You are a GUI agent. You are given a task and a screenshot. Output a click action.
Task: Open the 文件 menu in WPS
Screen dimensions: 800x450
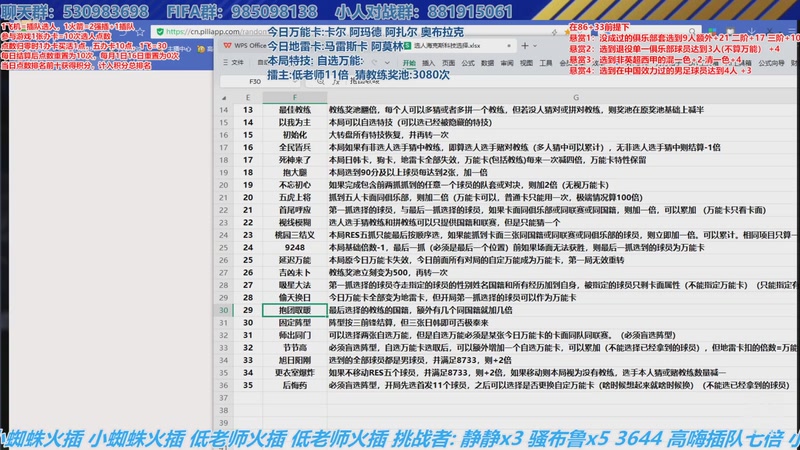click(234, 62)
